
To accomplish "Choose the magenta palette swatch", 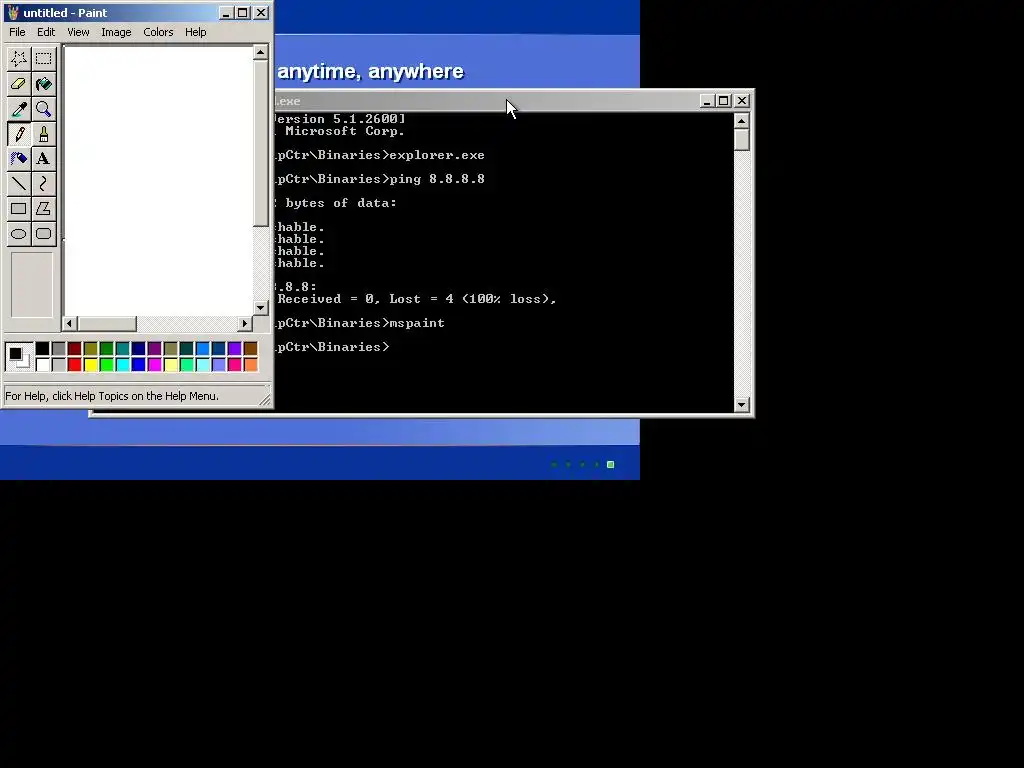I will [x=154, y=364].
